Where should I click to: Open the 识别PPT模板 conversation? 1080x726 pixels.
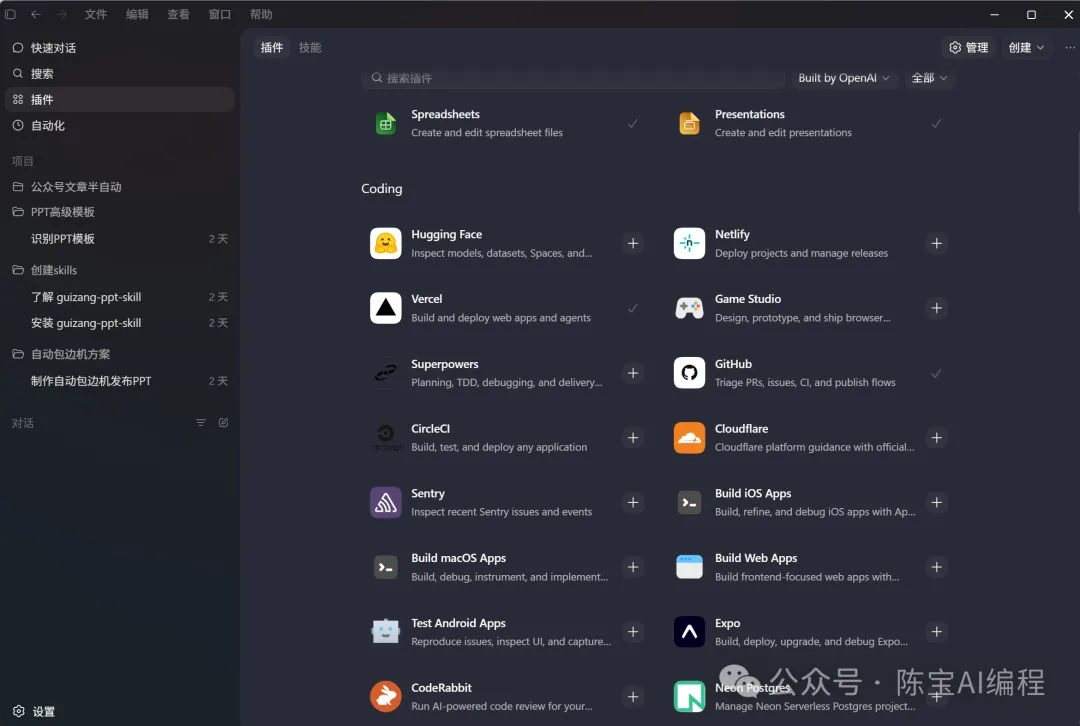coord(120,238)
